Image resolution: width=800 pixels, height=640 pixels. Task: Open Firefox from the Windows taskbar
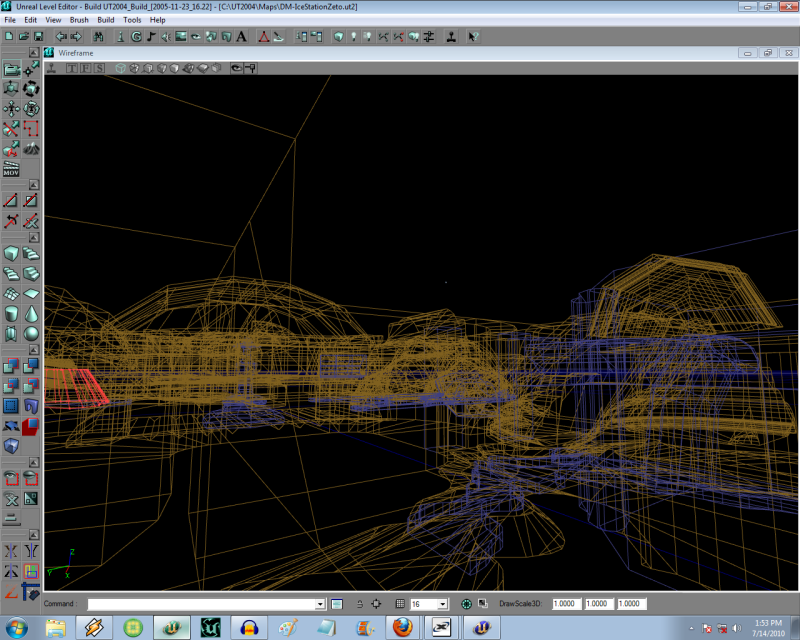click(x=402, y=627)
